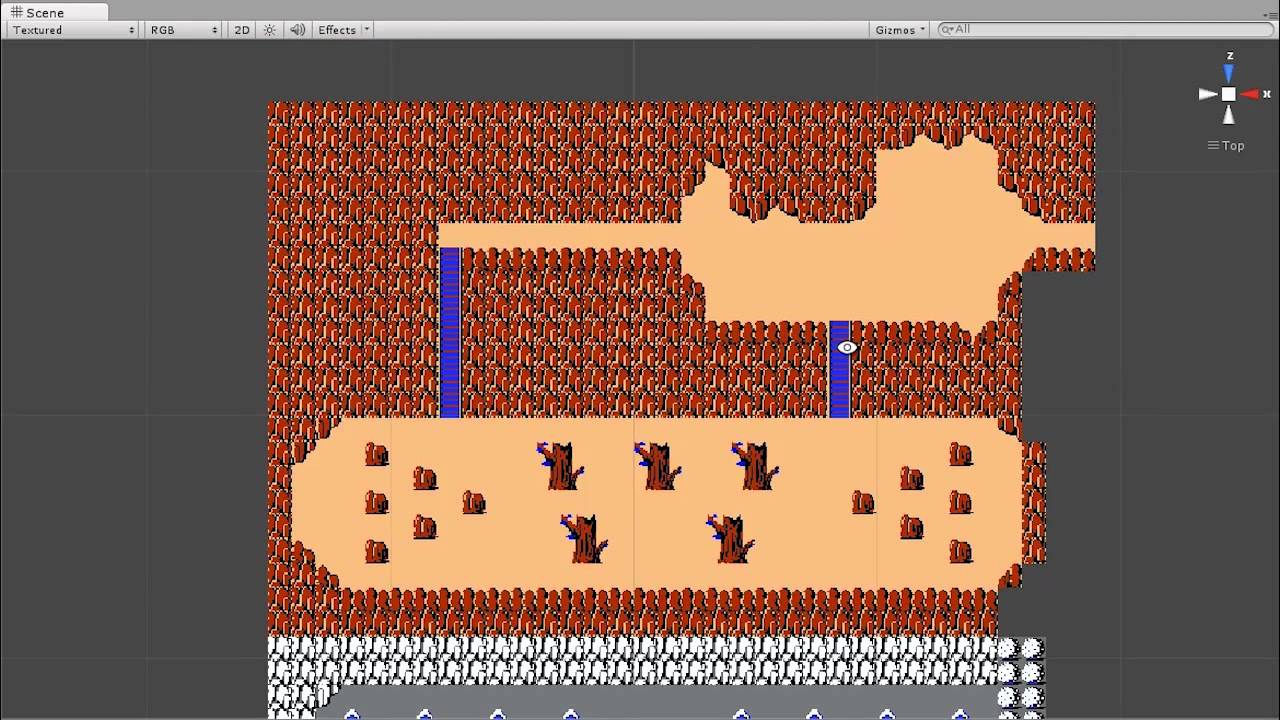The height and width of the screenshot is (720, 1280).
Task: Open the Gizmos dropdown
Action: (900, 30)
